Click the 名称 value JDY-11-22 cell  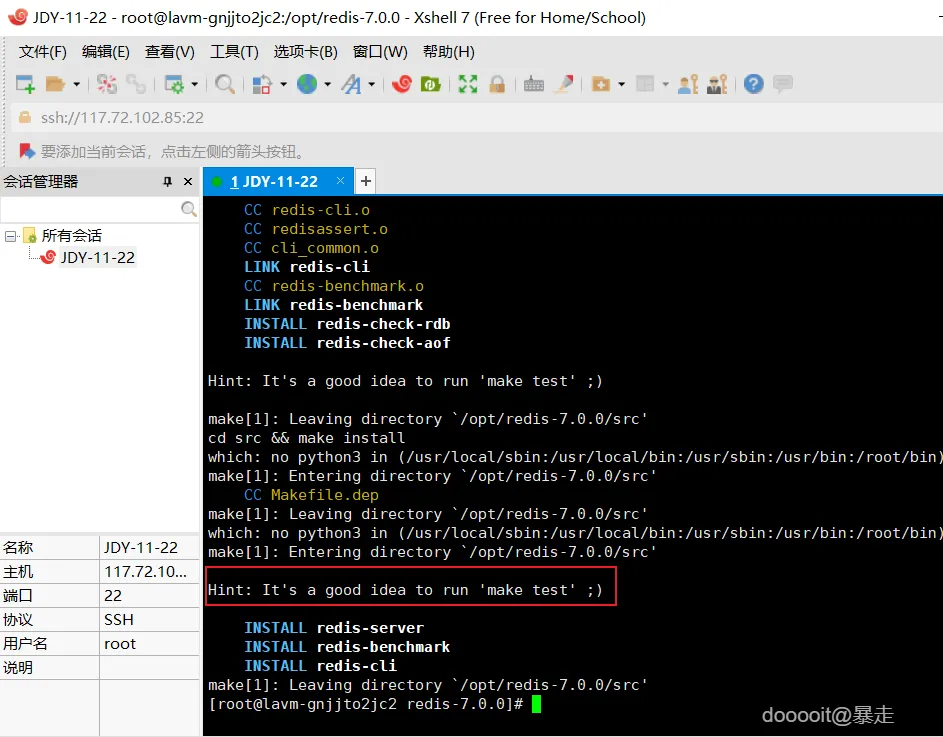pos(149,547)
